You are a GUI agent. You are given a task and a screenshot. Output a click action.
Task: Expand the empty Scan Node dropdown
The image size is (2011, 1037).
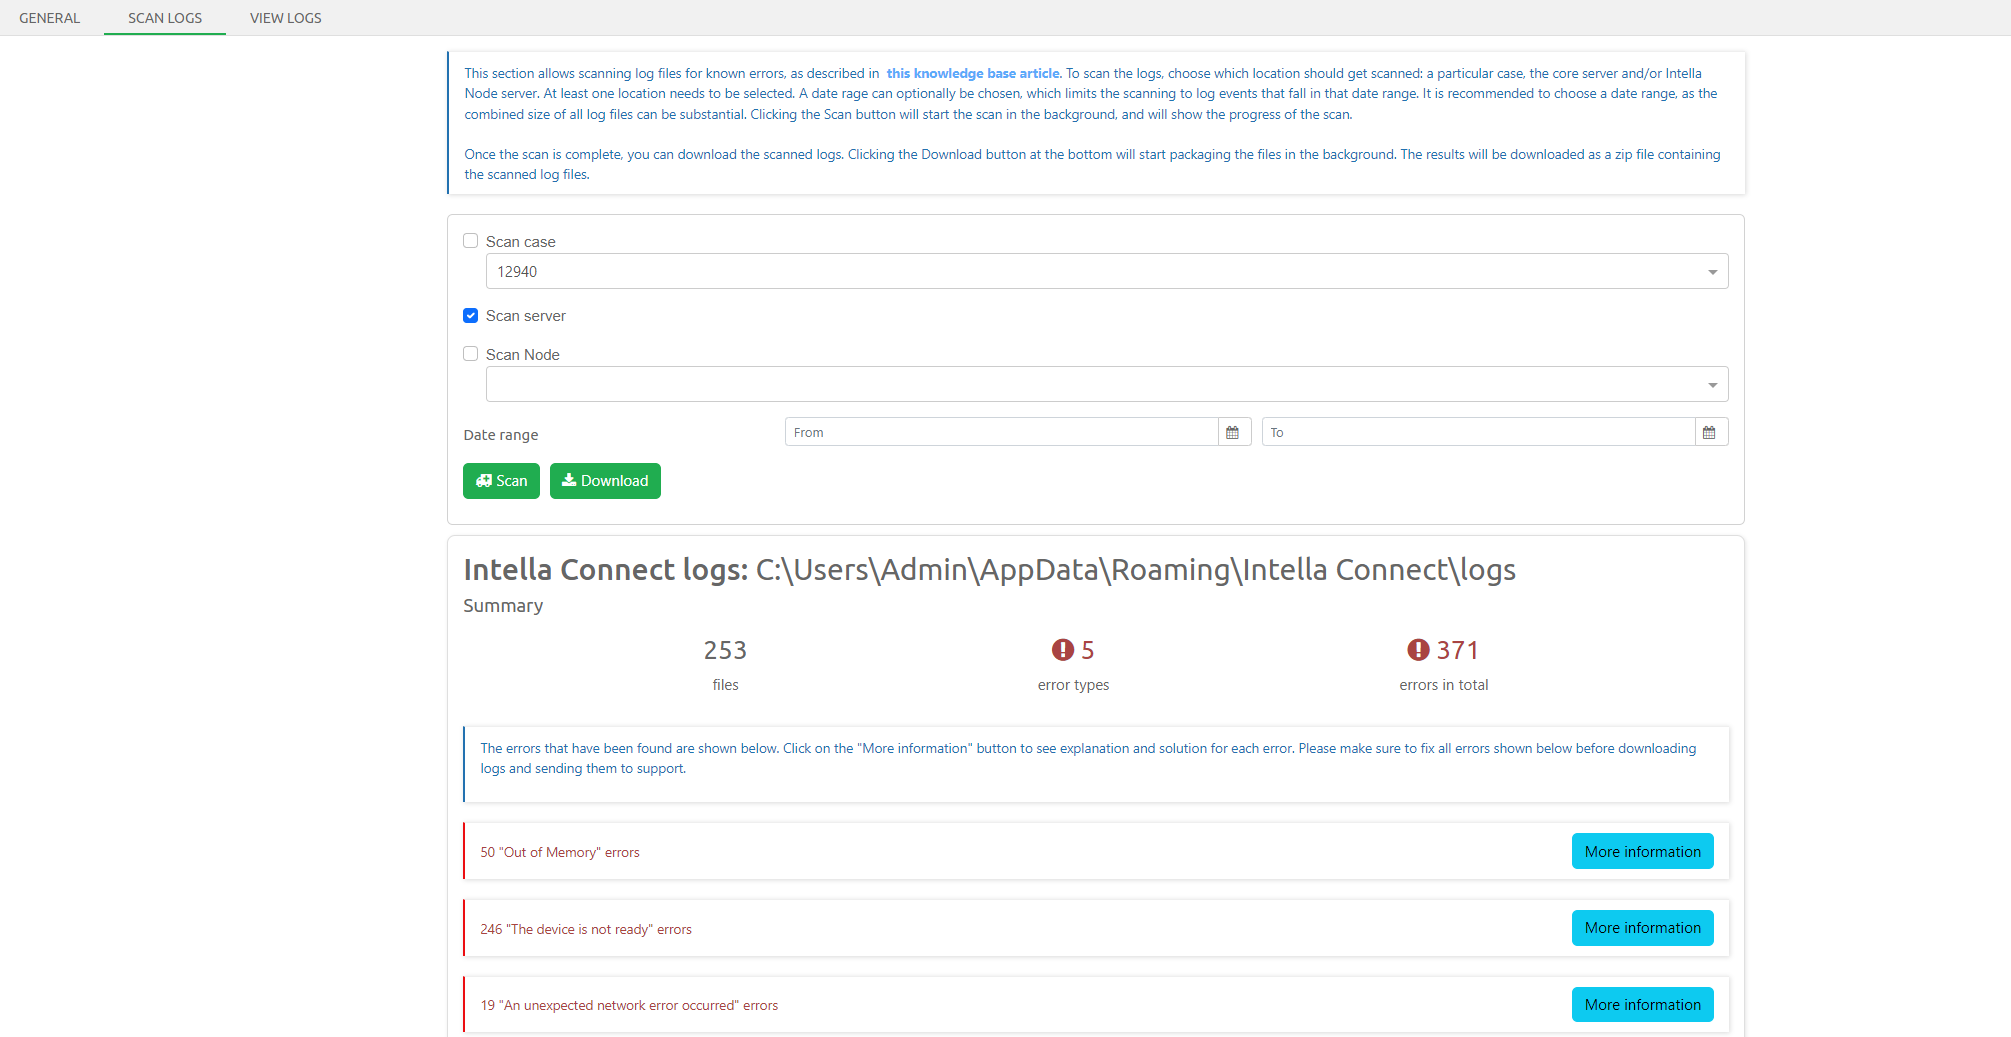pos(1105,384)
